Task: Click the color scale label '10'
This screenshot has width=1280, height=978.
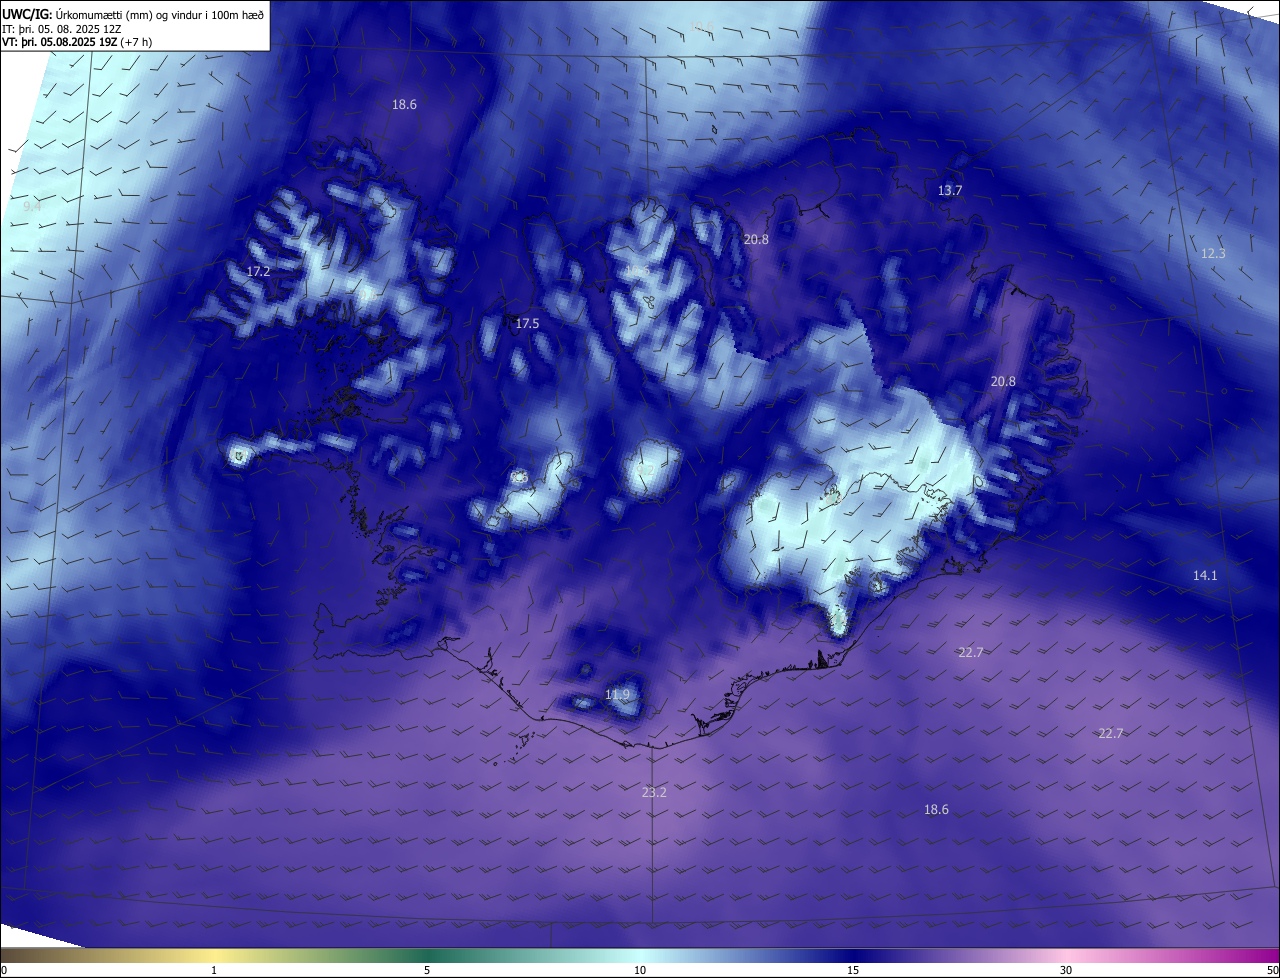Action: (640, 970)
